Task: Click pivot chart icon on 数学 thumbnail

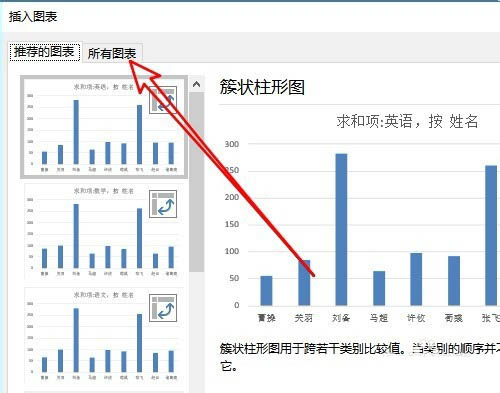Action: coord(163,204)
